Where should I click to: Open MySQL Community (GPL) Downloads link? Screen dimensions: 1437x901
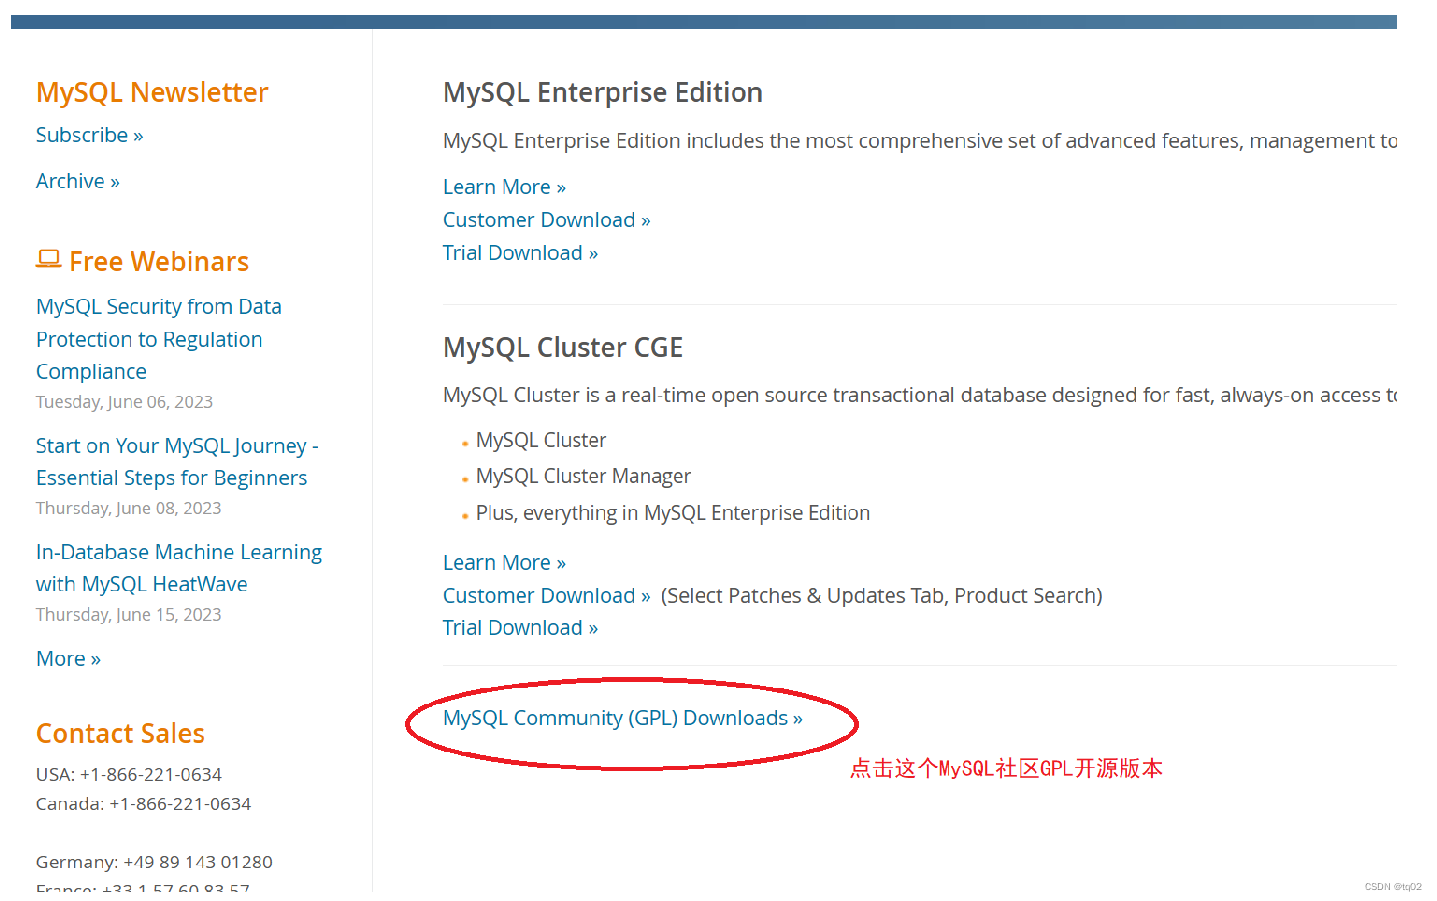click(622, 718)
